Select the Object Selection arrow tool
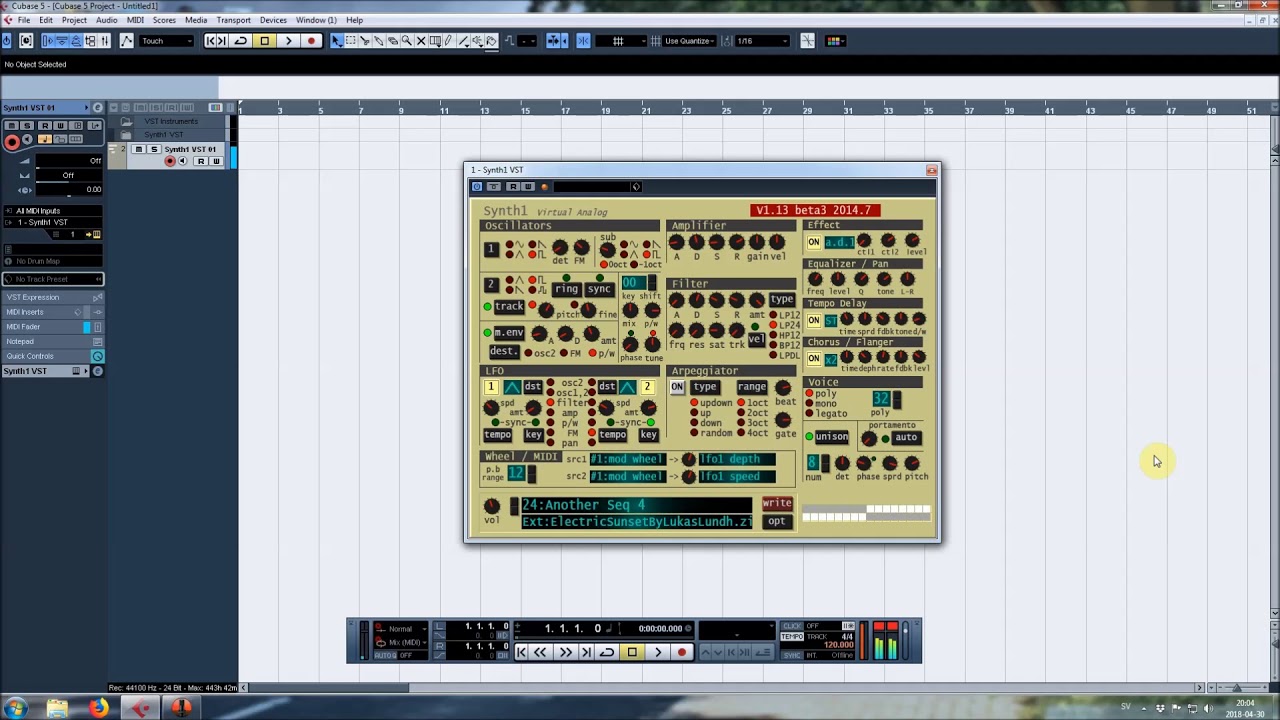The height and width of the screenshot is (720, 1280). [x=336, y=41]
